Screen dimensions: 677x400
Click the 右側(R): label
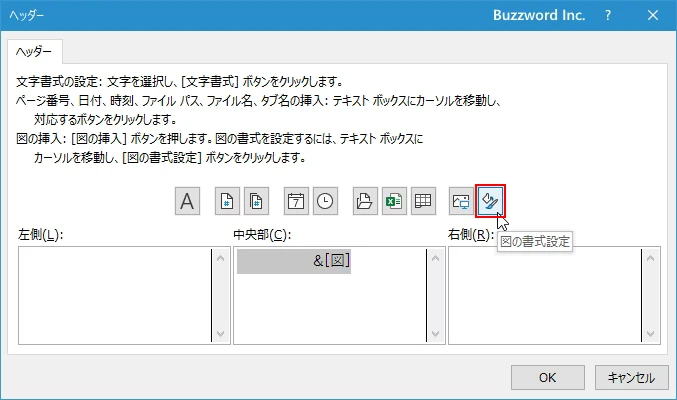471,235
